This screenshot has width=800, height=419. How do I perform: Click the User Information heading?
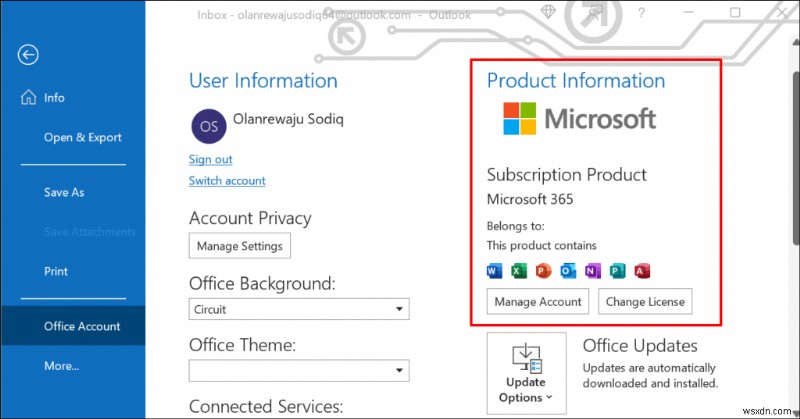pos(263,81)
